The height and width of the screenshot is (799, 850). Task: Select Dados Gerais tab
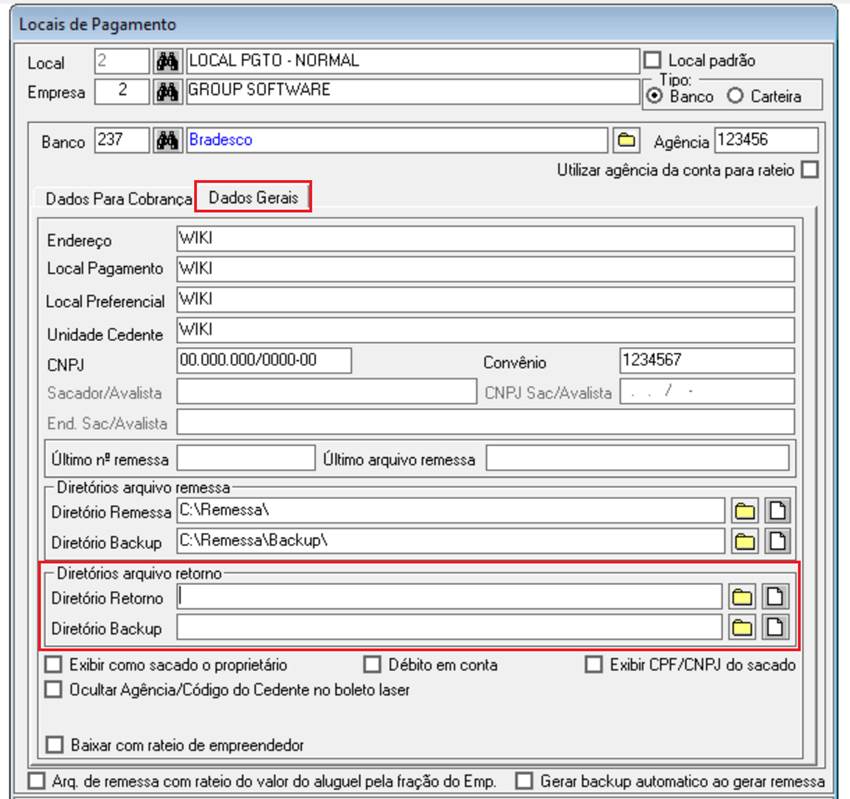coord(253,197)
